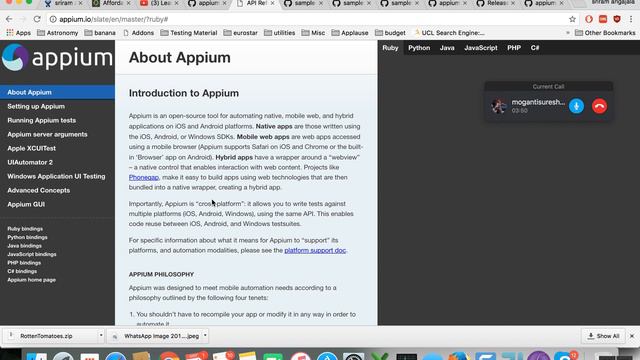Screen dimensions: 640x360
Task: Open the Opera-style red extension icon
Action: point(589,19)
